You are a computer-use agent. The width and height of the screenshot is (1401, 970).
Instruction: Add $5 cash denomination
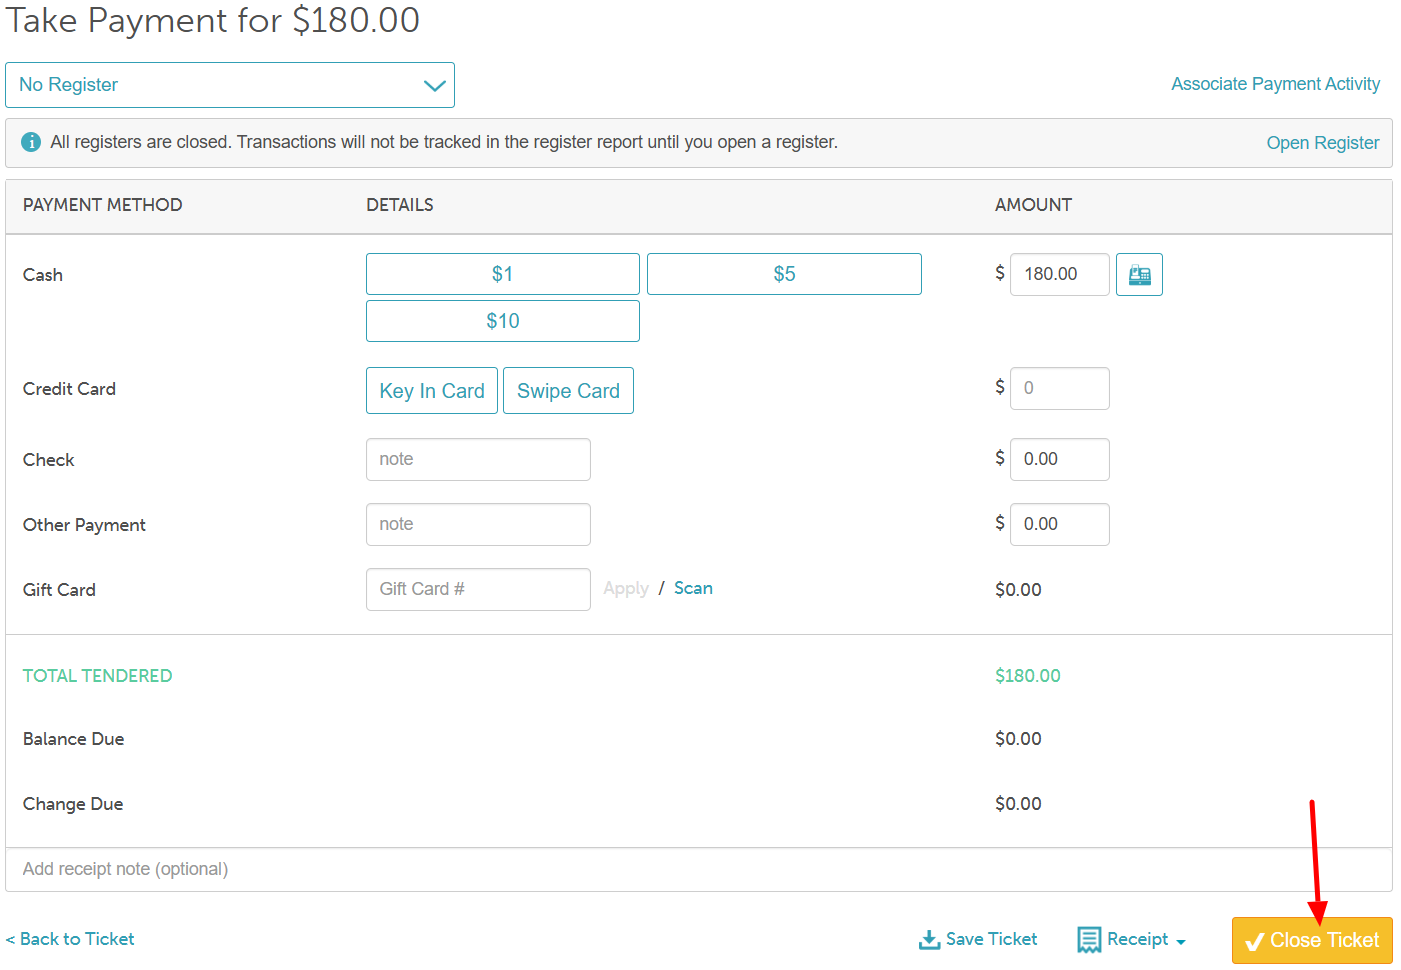(x=784, y=274)
